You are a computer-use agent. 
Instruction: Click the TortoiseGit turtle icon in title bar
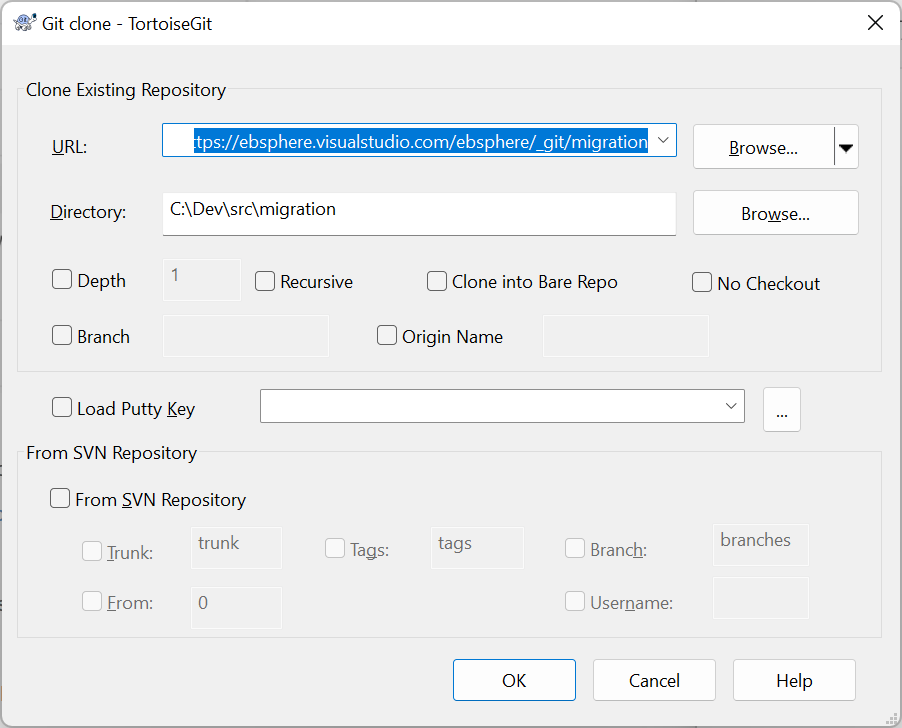coord(24,23)
